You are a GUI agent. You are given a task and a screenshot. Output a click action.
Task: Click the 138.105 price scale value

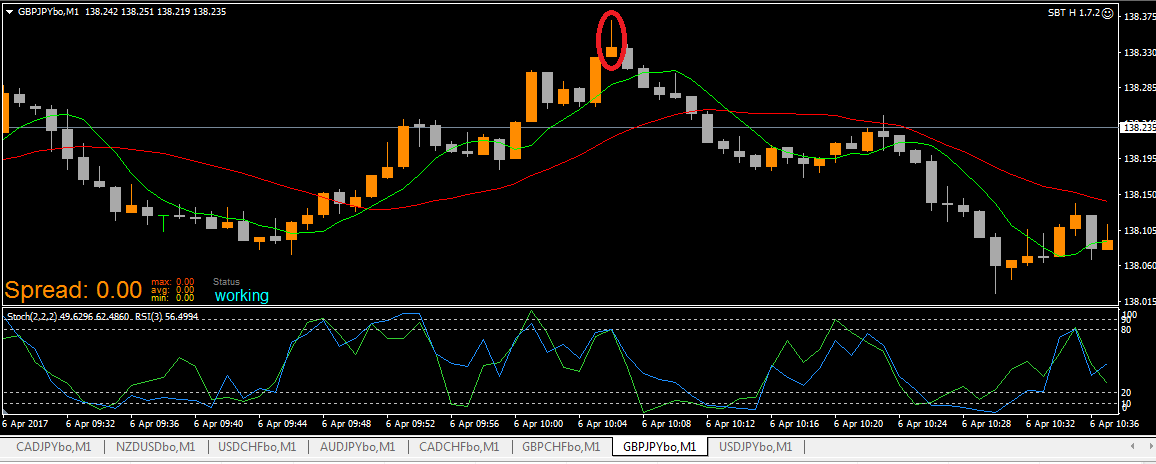1138,230
